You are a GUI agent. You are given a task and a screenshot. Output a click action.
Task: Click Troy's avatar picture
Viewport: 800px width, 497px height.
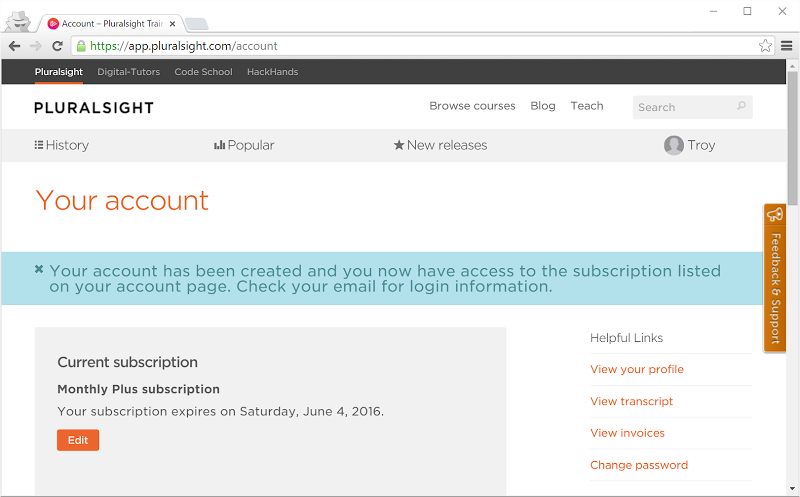(x=673, y=145)
